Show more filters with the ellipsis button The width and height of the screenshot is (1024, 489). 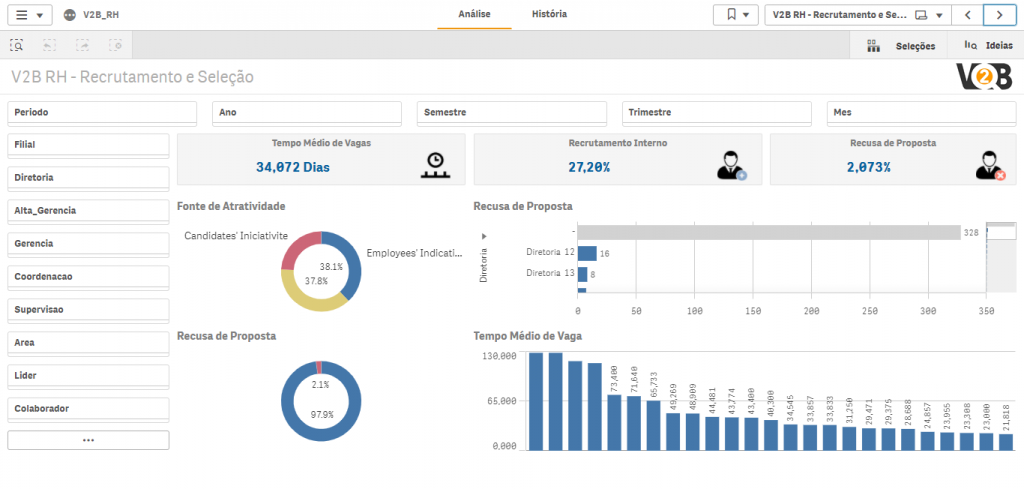(88, 440)
